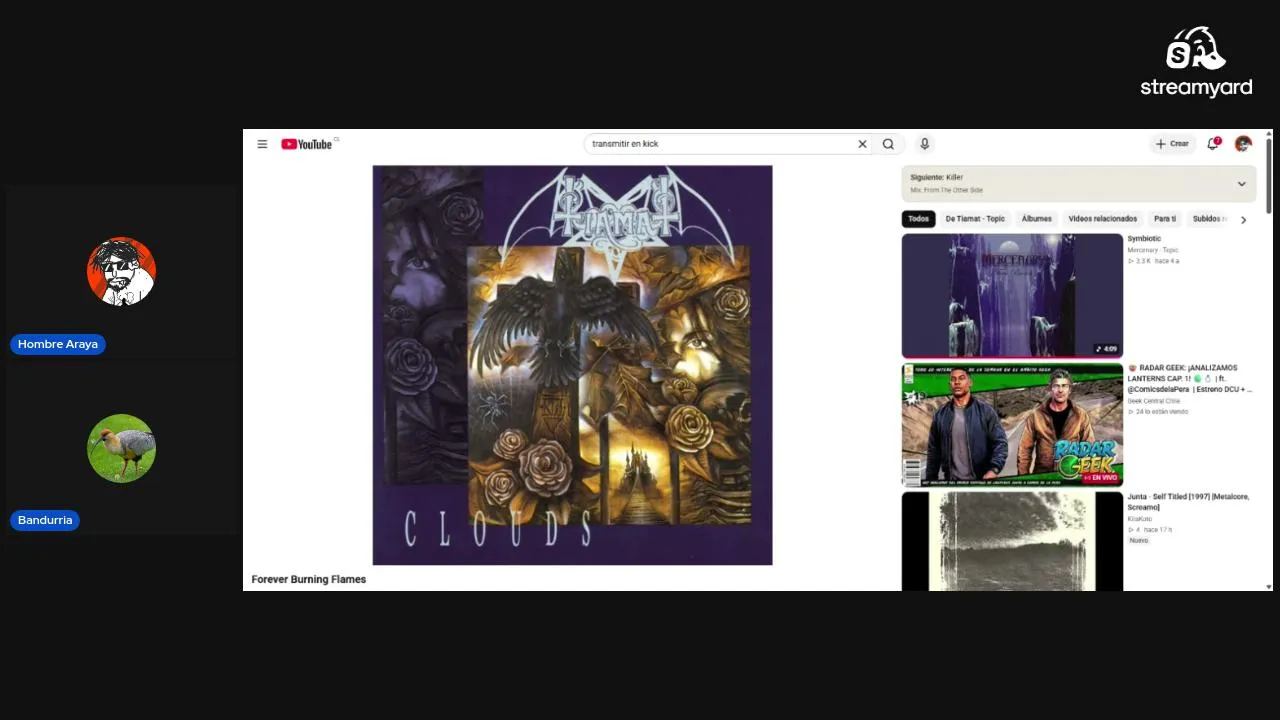
Task: Open the 'Symbiotic' video title
Action: click(1144, 239)
